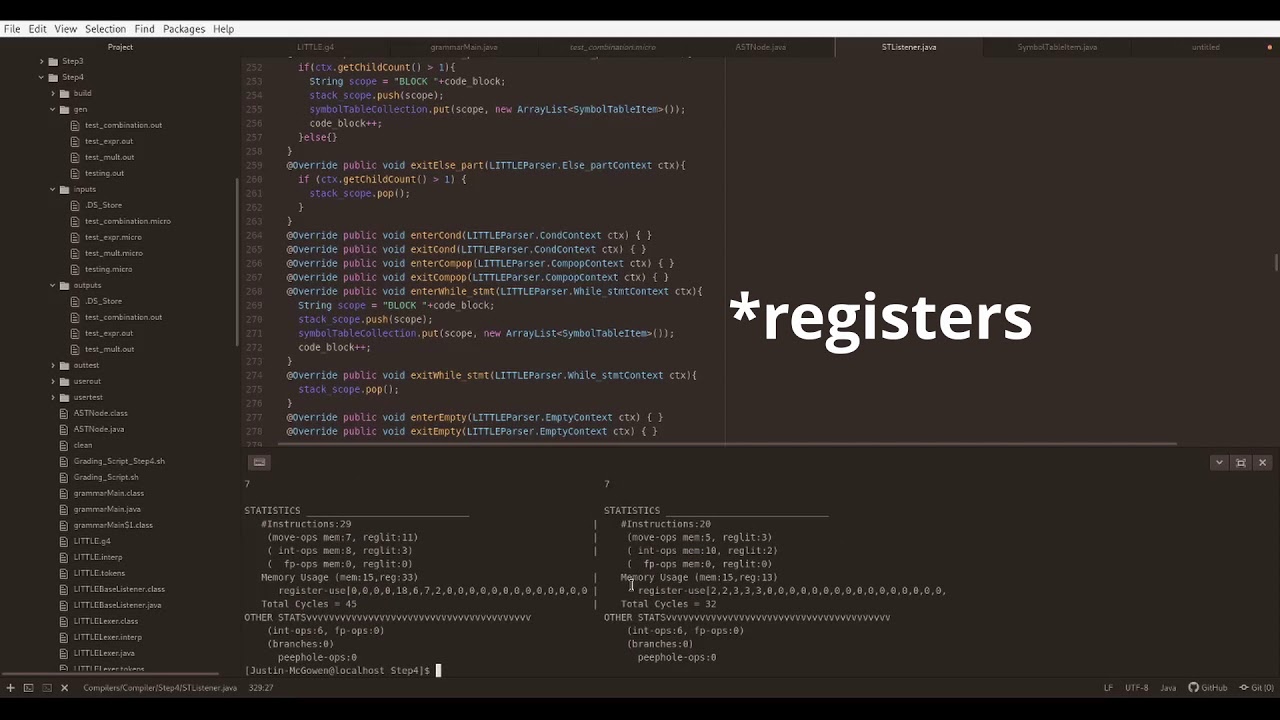Change line ending via LF in status bar
This screenshot has height=720, width=1280.
[x=1108, y=688]
